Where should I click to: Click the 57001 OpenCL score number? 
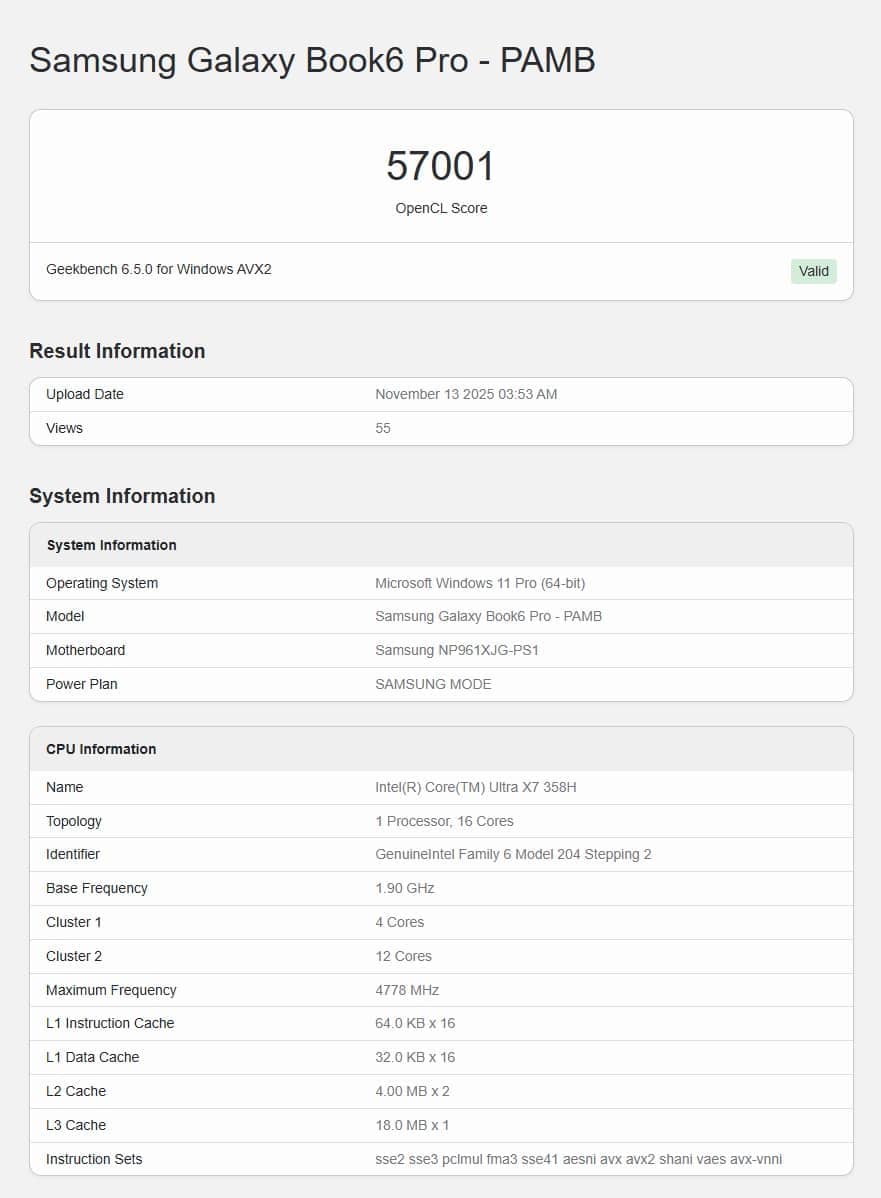tap(440, 166)
